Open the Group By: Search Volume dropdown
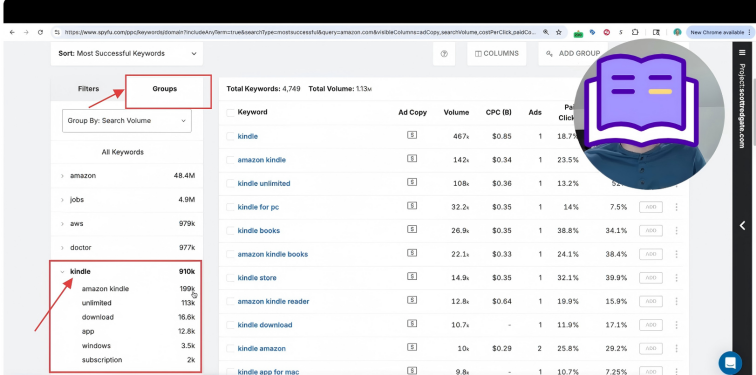 (x=127, y=121)
